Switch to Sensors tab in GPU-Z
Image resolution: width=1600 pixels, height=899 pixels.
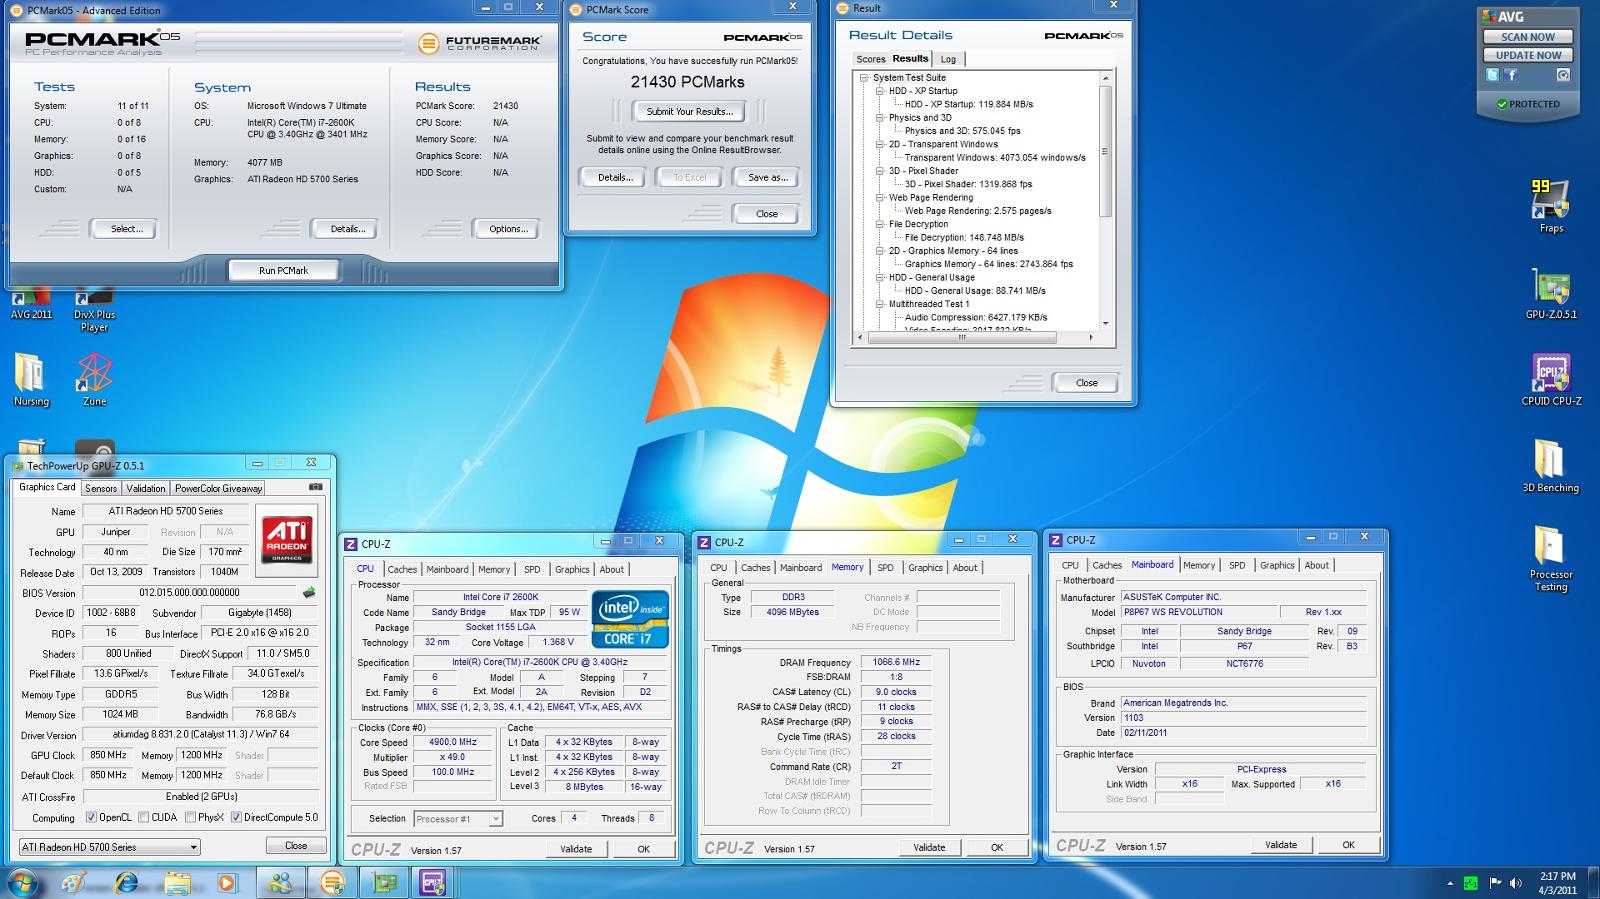[101, 488]
